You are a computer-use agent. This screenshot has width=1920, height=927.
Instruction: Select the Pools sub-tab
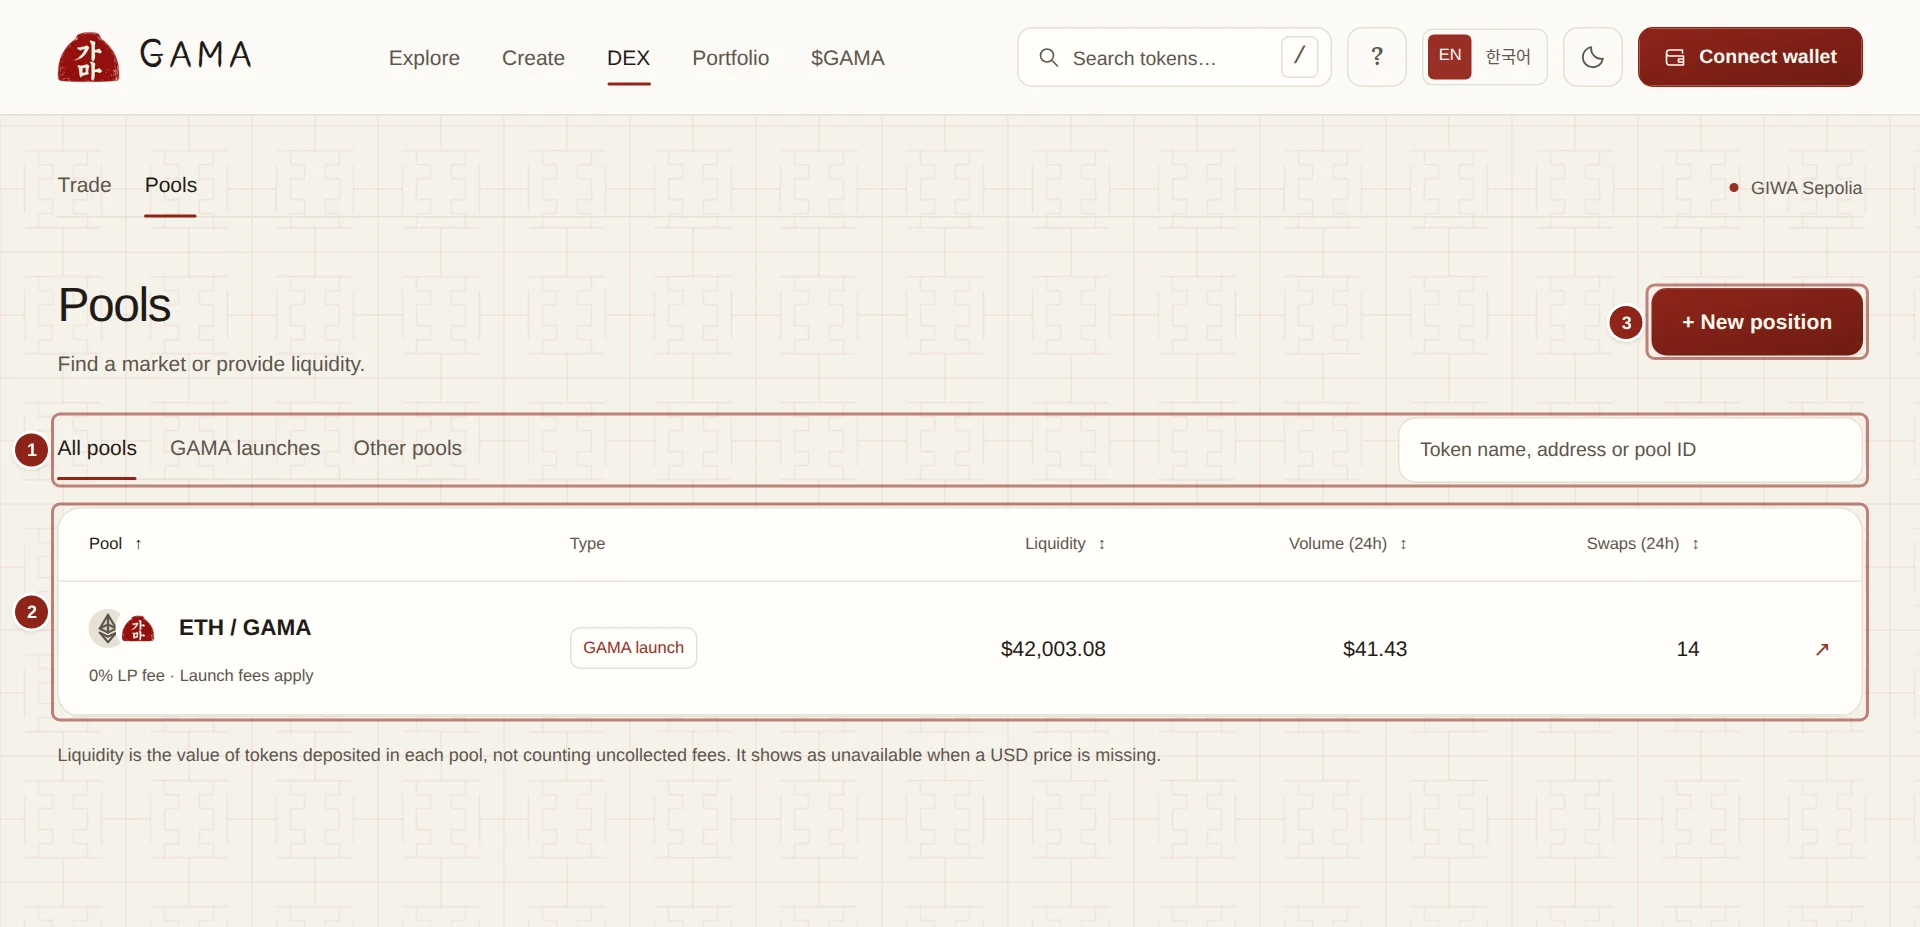pos(170,185)
